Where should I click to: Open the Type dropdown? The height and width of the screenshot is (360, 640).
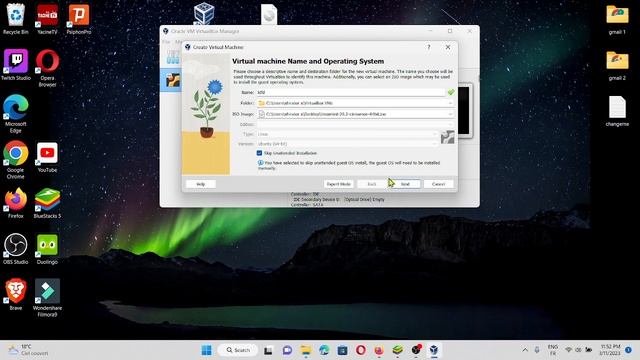pos(434,134)
